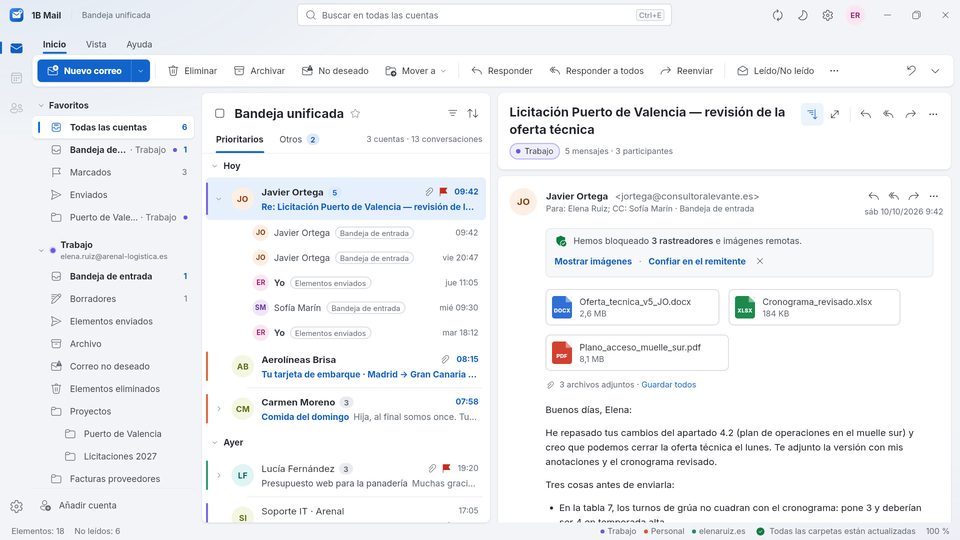
Task: Toggle Leído/No leído status
Action: (x=776, y=71)
